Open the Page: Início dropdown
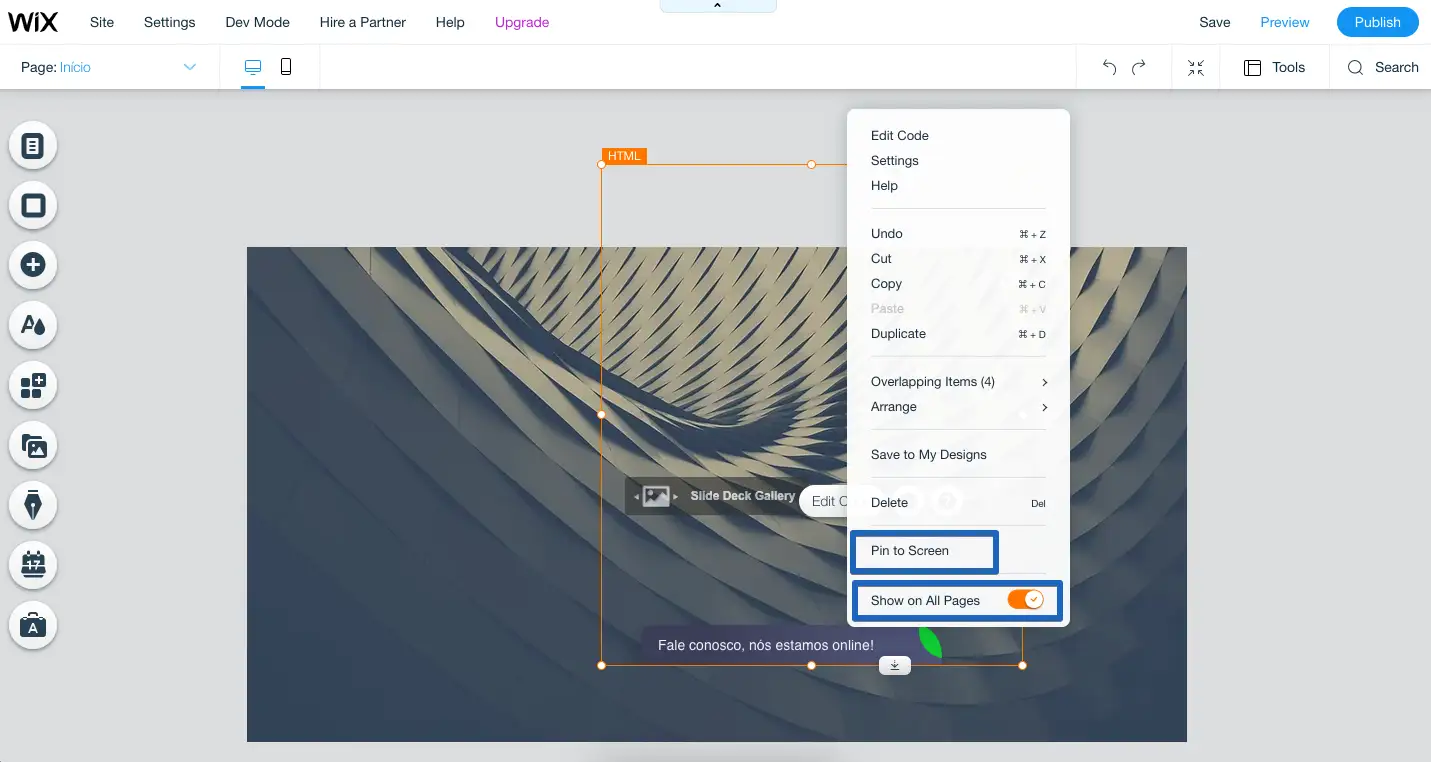The height and width of the screenshot is (762, 1431). 109,67
